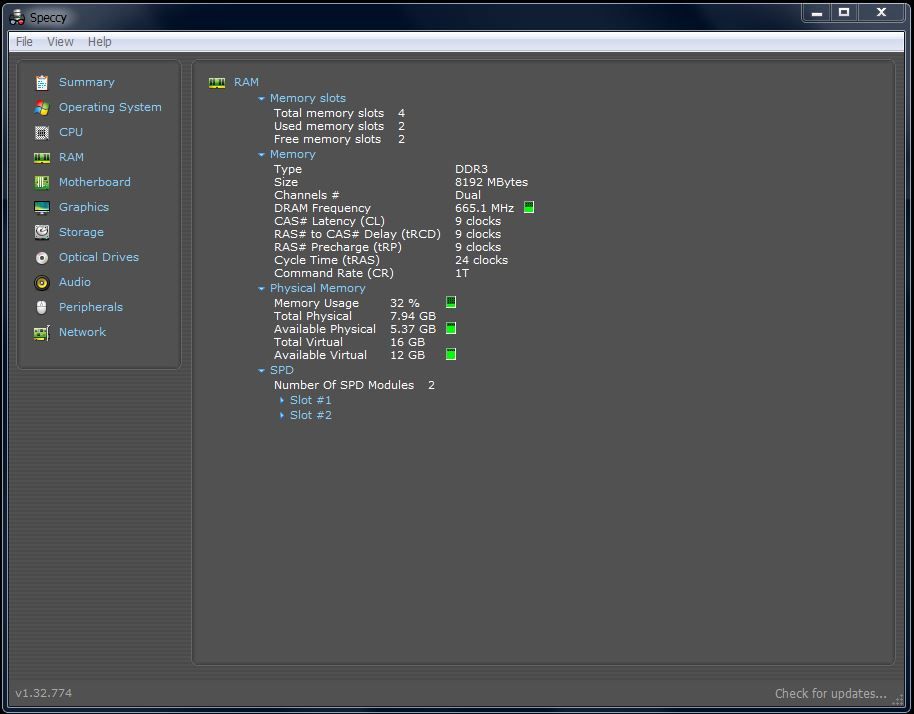Select the 665.1 MHz frequency value

pos(484,208)
